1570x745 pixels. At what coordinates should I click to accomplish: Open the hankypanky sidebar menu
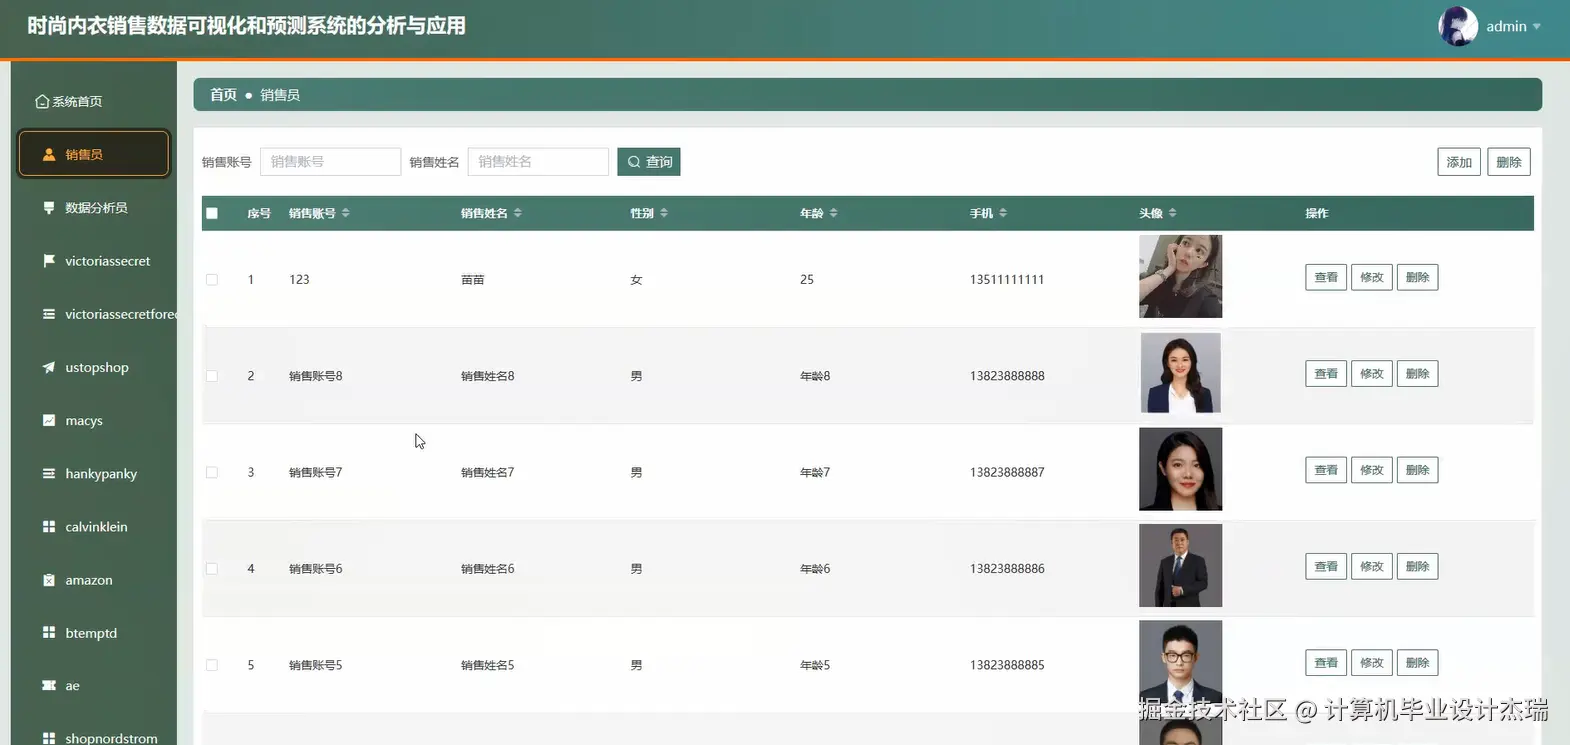coord(94,473)
